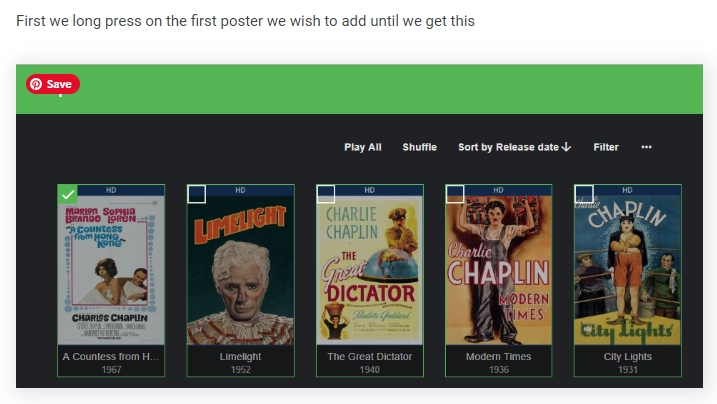Click the Pinterest Save button

click(53, 84)
